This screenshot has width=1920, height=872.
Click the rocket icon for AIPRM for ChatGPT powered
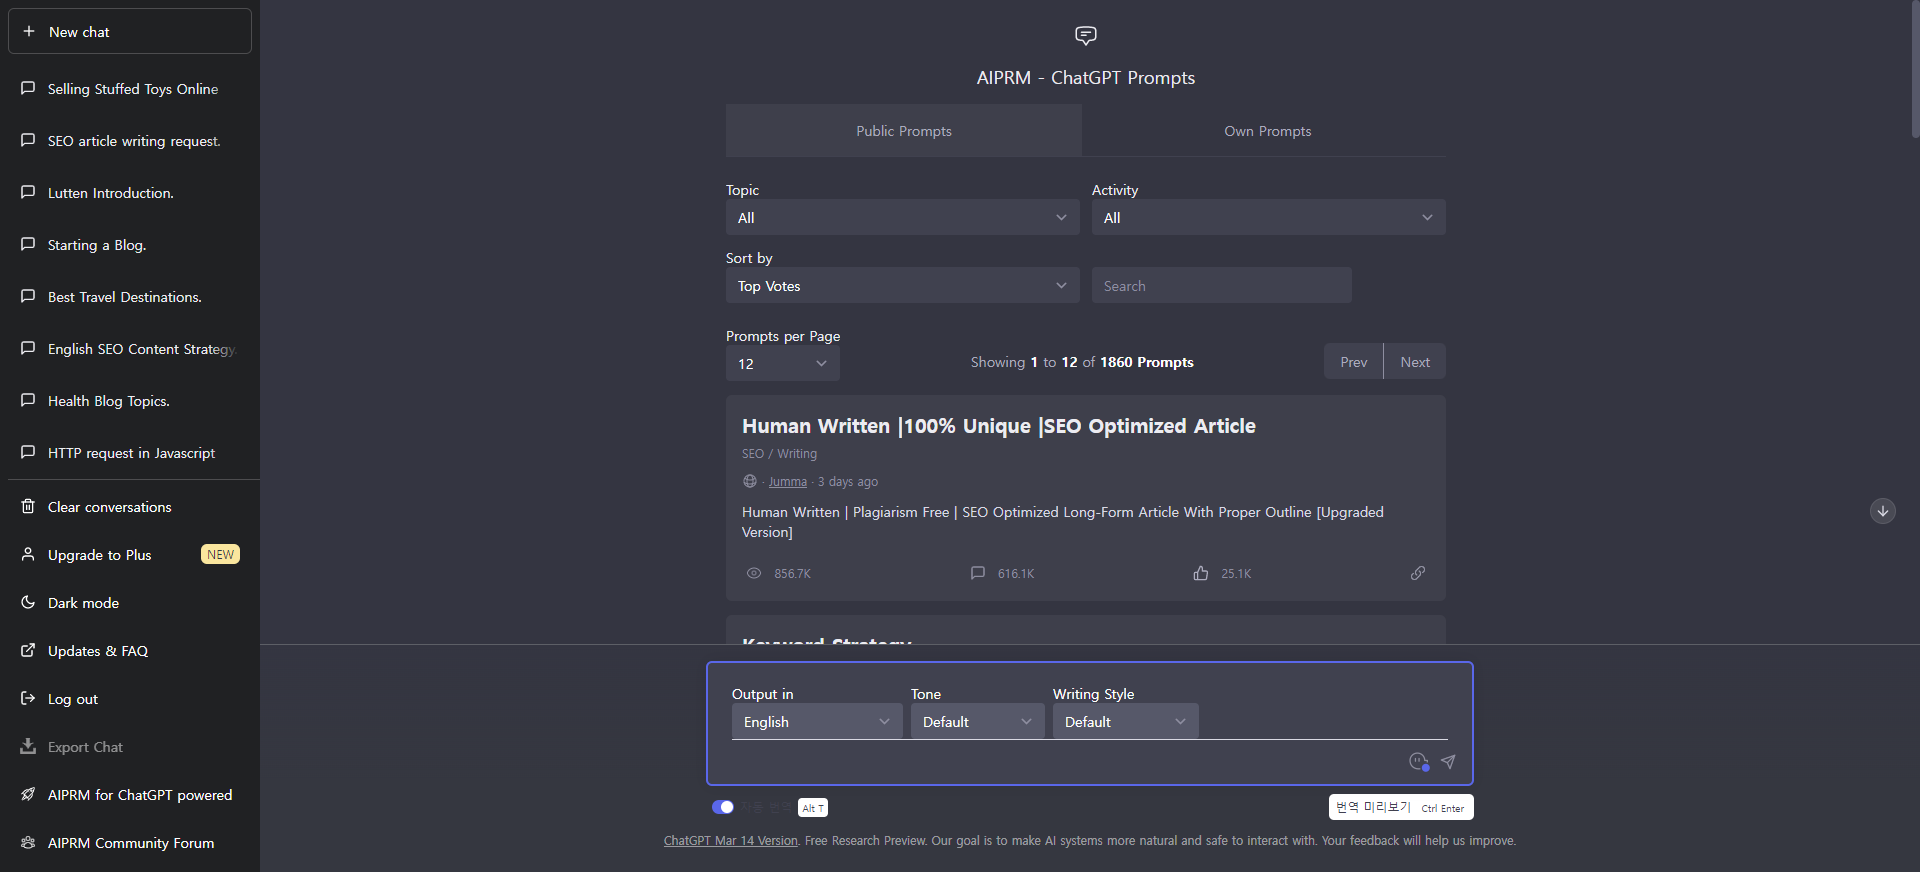[x=28, y=794]
